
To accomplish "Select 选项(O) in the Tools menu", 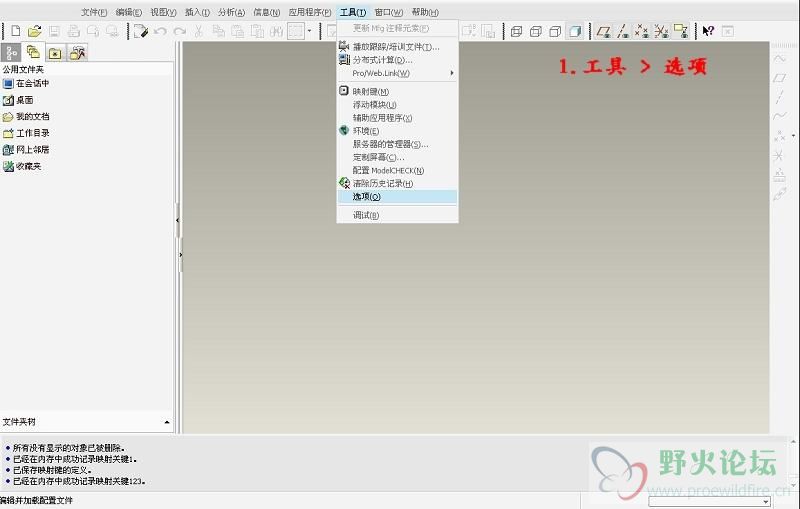I will point(397,197).
